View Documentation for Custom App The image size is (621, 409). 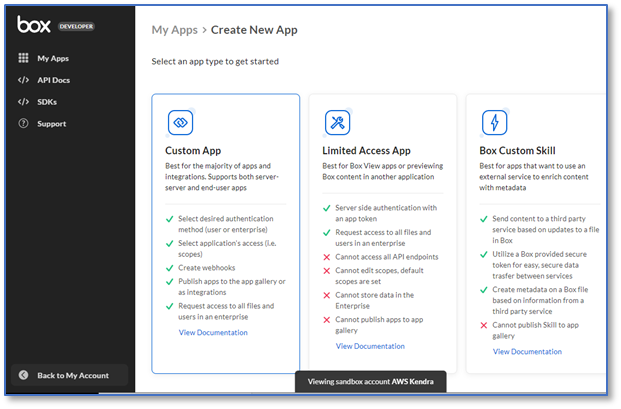[x=213, y=333]
